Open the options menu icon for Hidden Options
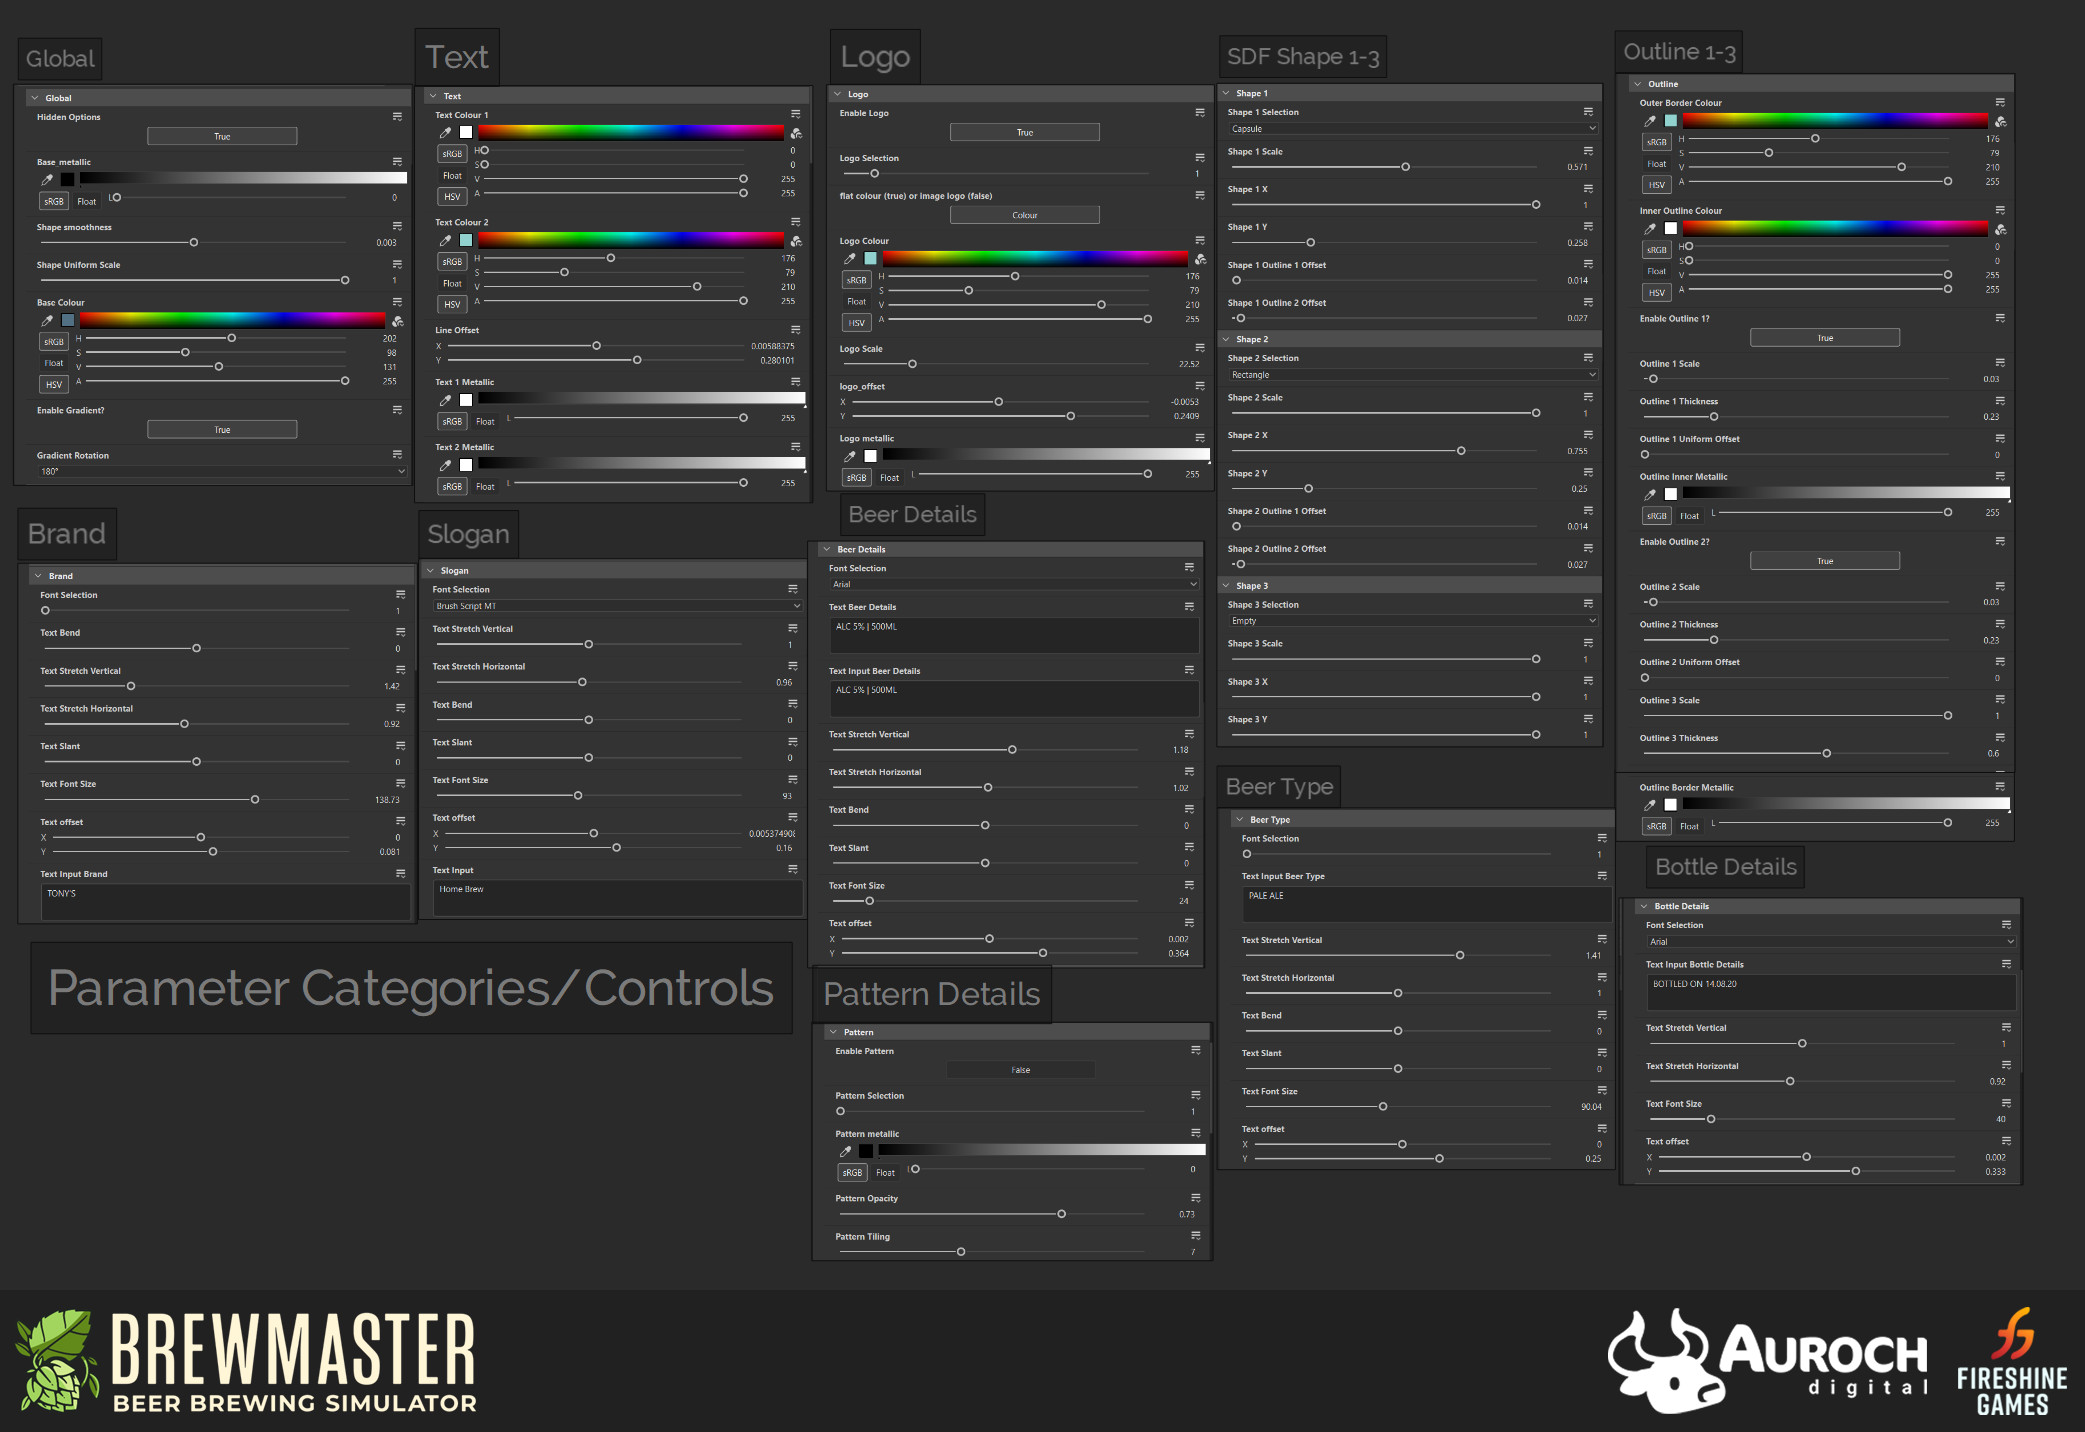The image size is (2085, 1432). (397, 117)
